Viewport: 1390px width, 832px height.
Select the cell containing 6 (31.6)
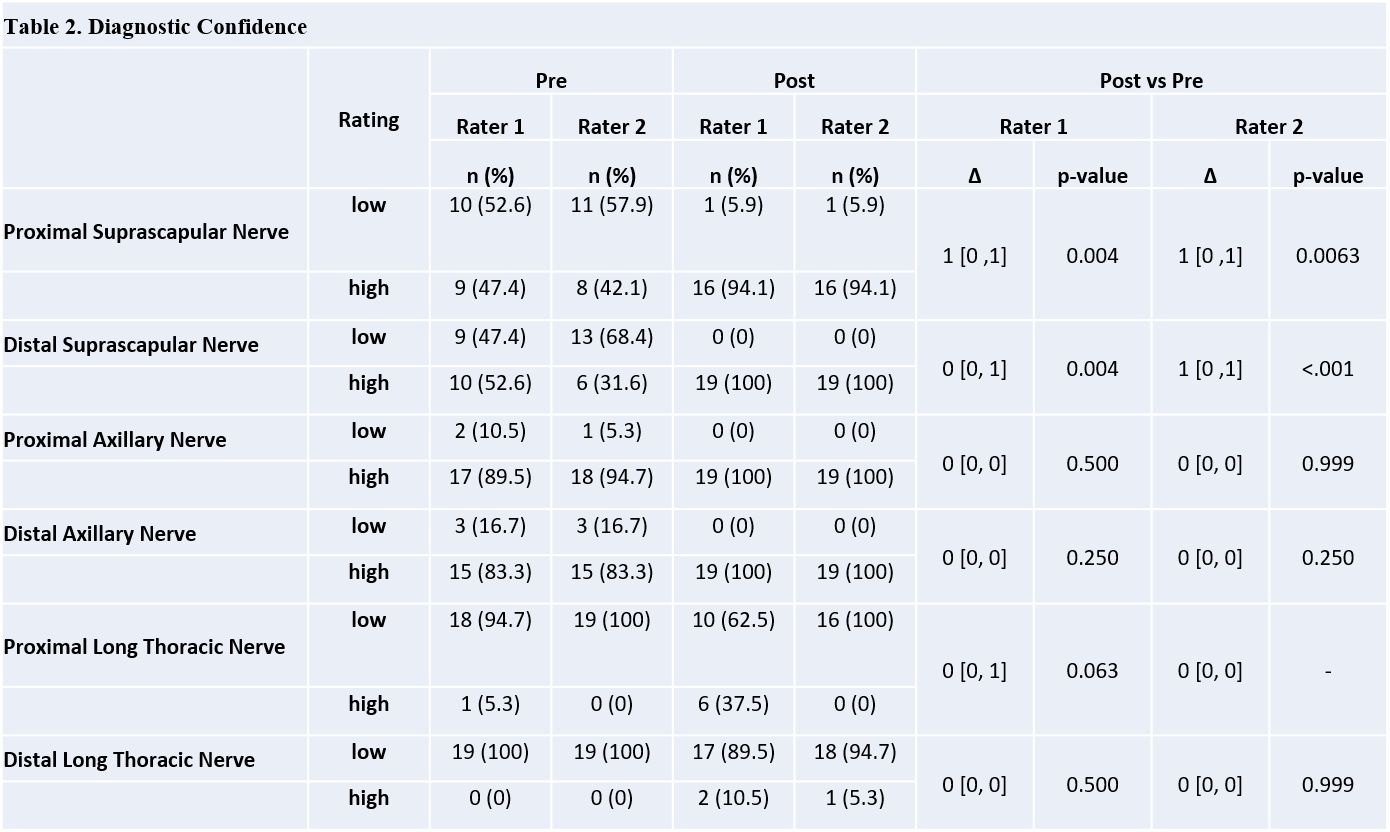pos(612,383)
